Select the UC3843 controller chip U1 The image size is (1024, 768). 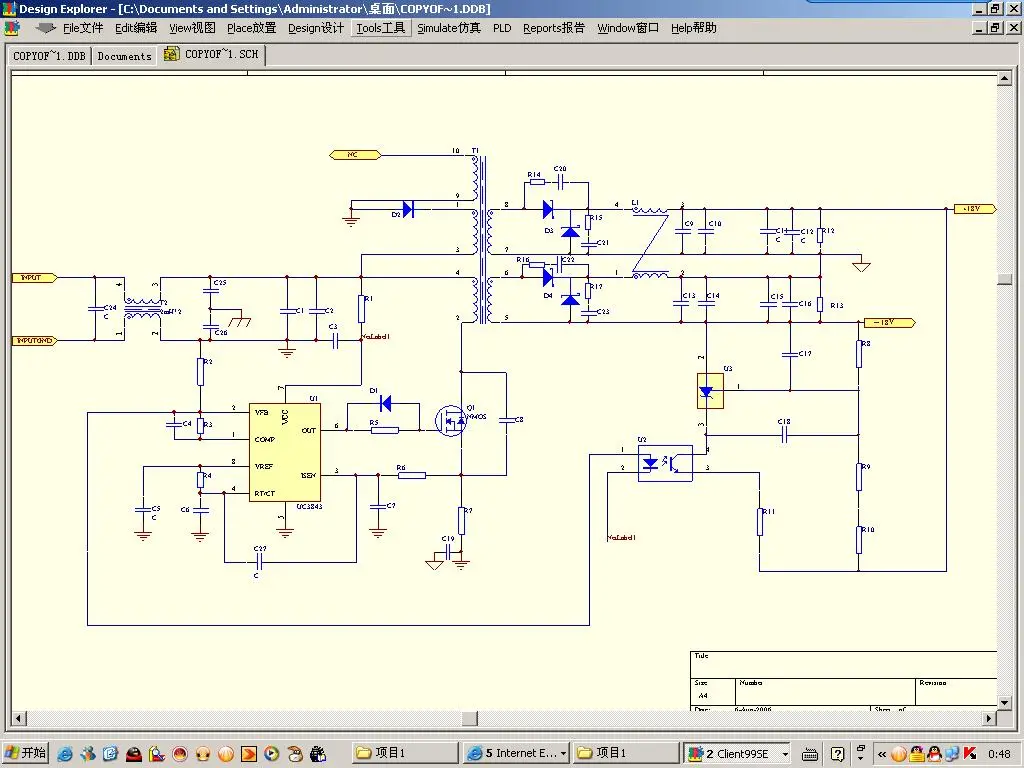tap(285, 452)
